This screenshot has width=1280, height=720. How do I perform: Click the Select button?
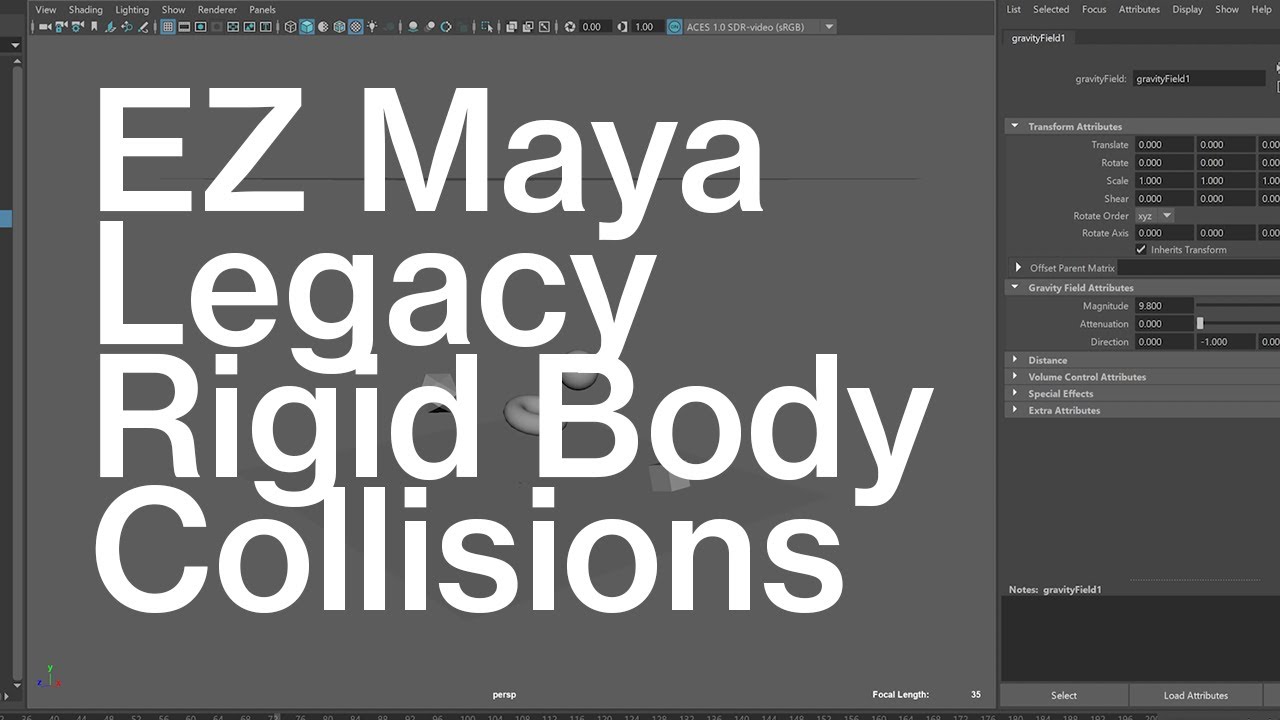click(x=1064, y=695)
